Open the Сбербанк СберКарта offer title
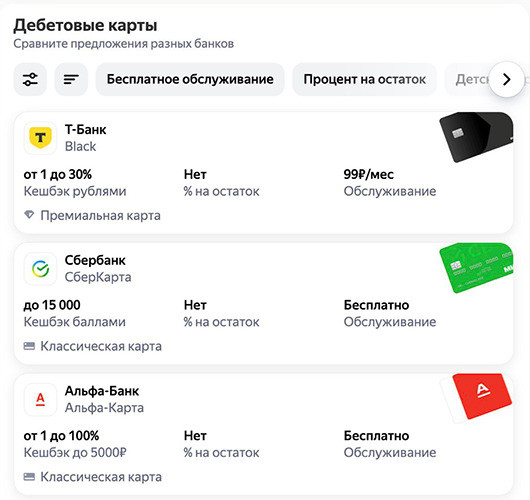The image size is (530, 500). coord(98,269)
